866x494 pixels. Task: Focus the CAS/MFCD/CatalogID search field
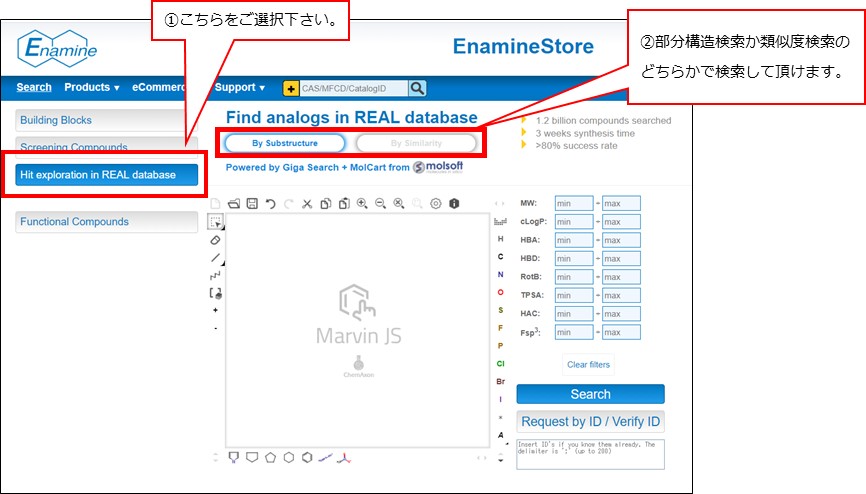353,88
